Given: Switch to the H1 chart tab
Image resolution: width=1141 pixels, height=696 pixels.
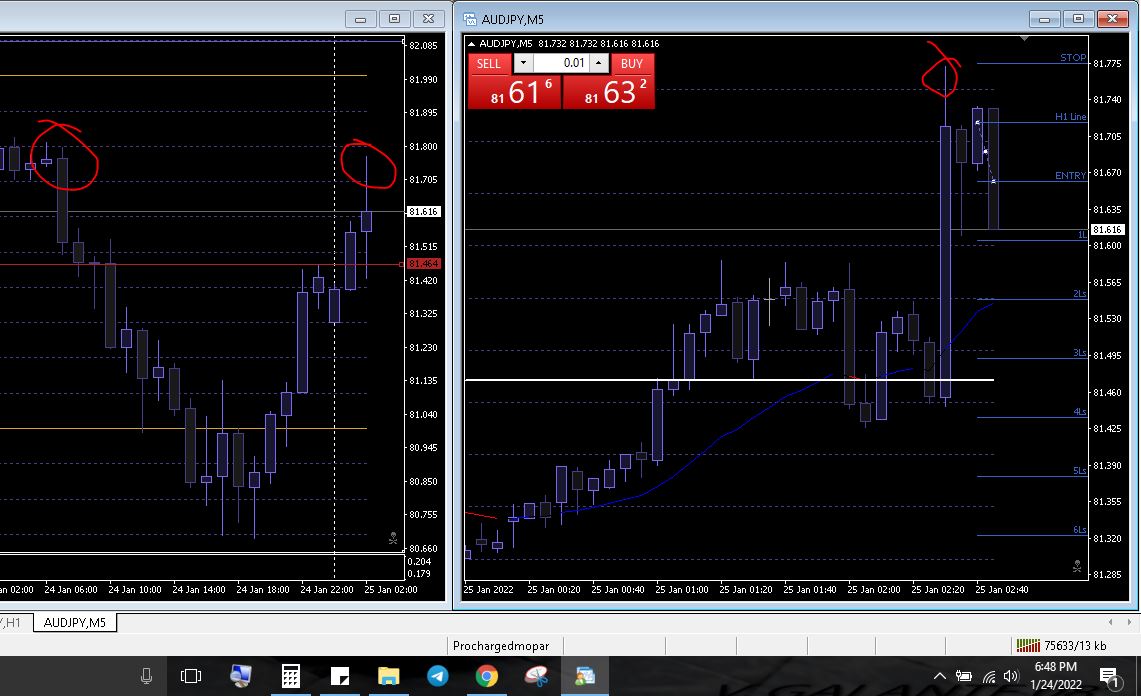Looking at the screenshot, I should coord(14,622).
